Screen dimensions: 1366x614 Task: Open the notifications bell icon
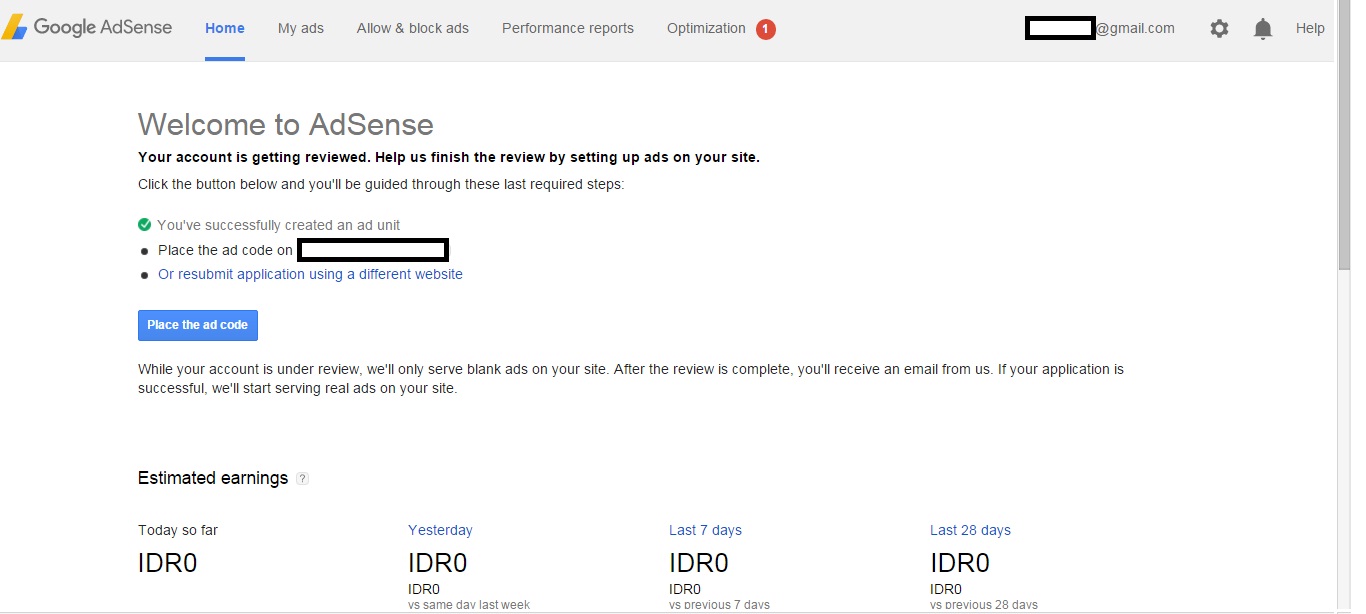[x=1262, y=28]
